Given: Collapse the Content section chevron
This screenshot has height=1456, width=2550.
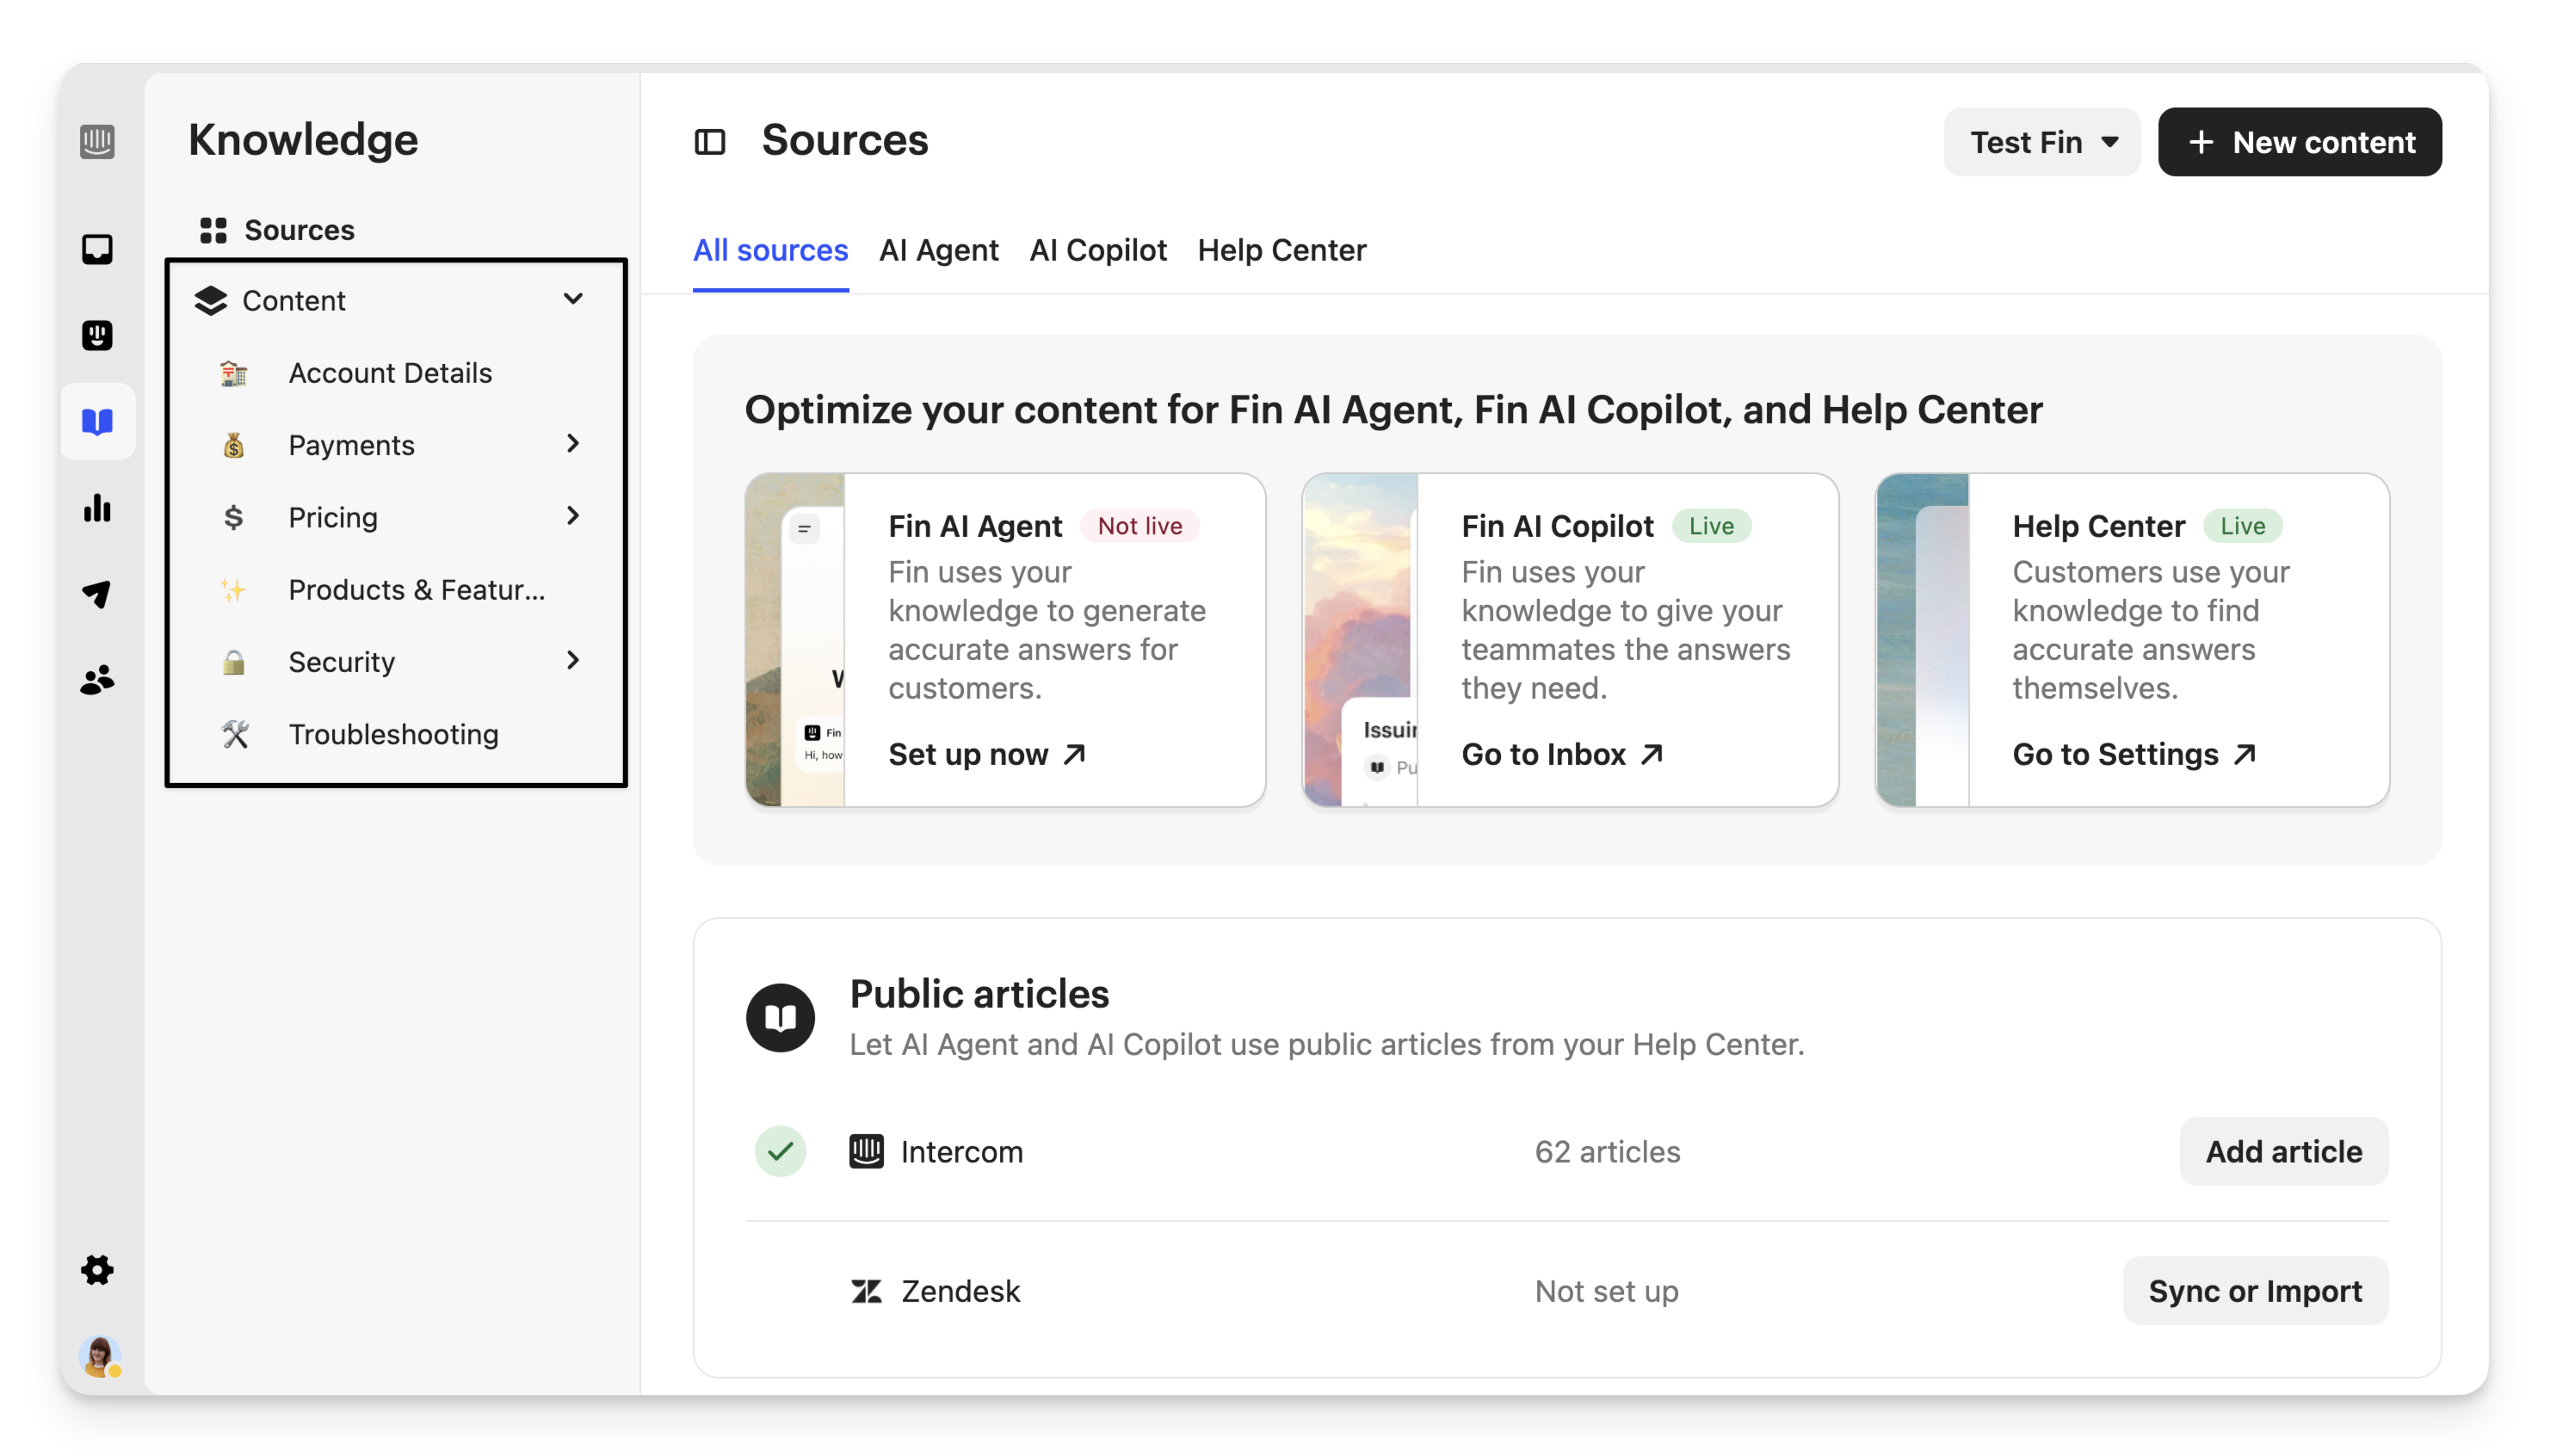Looking at the screenshot, I should [573, 299].
